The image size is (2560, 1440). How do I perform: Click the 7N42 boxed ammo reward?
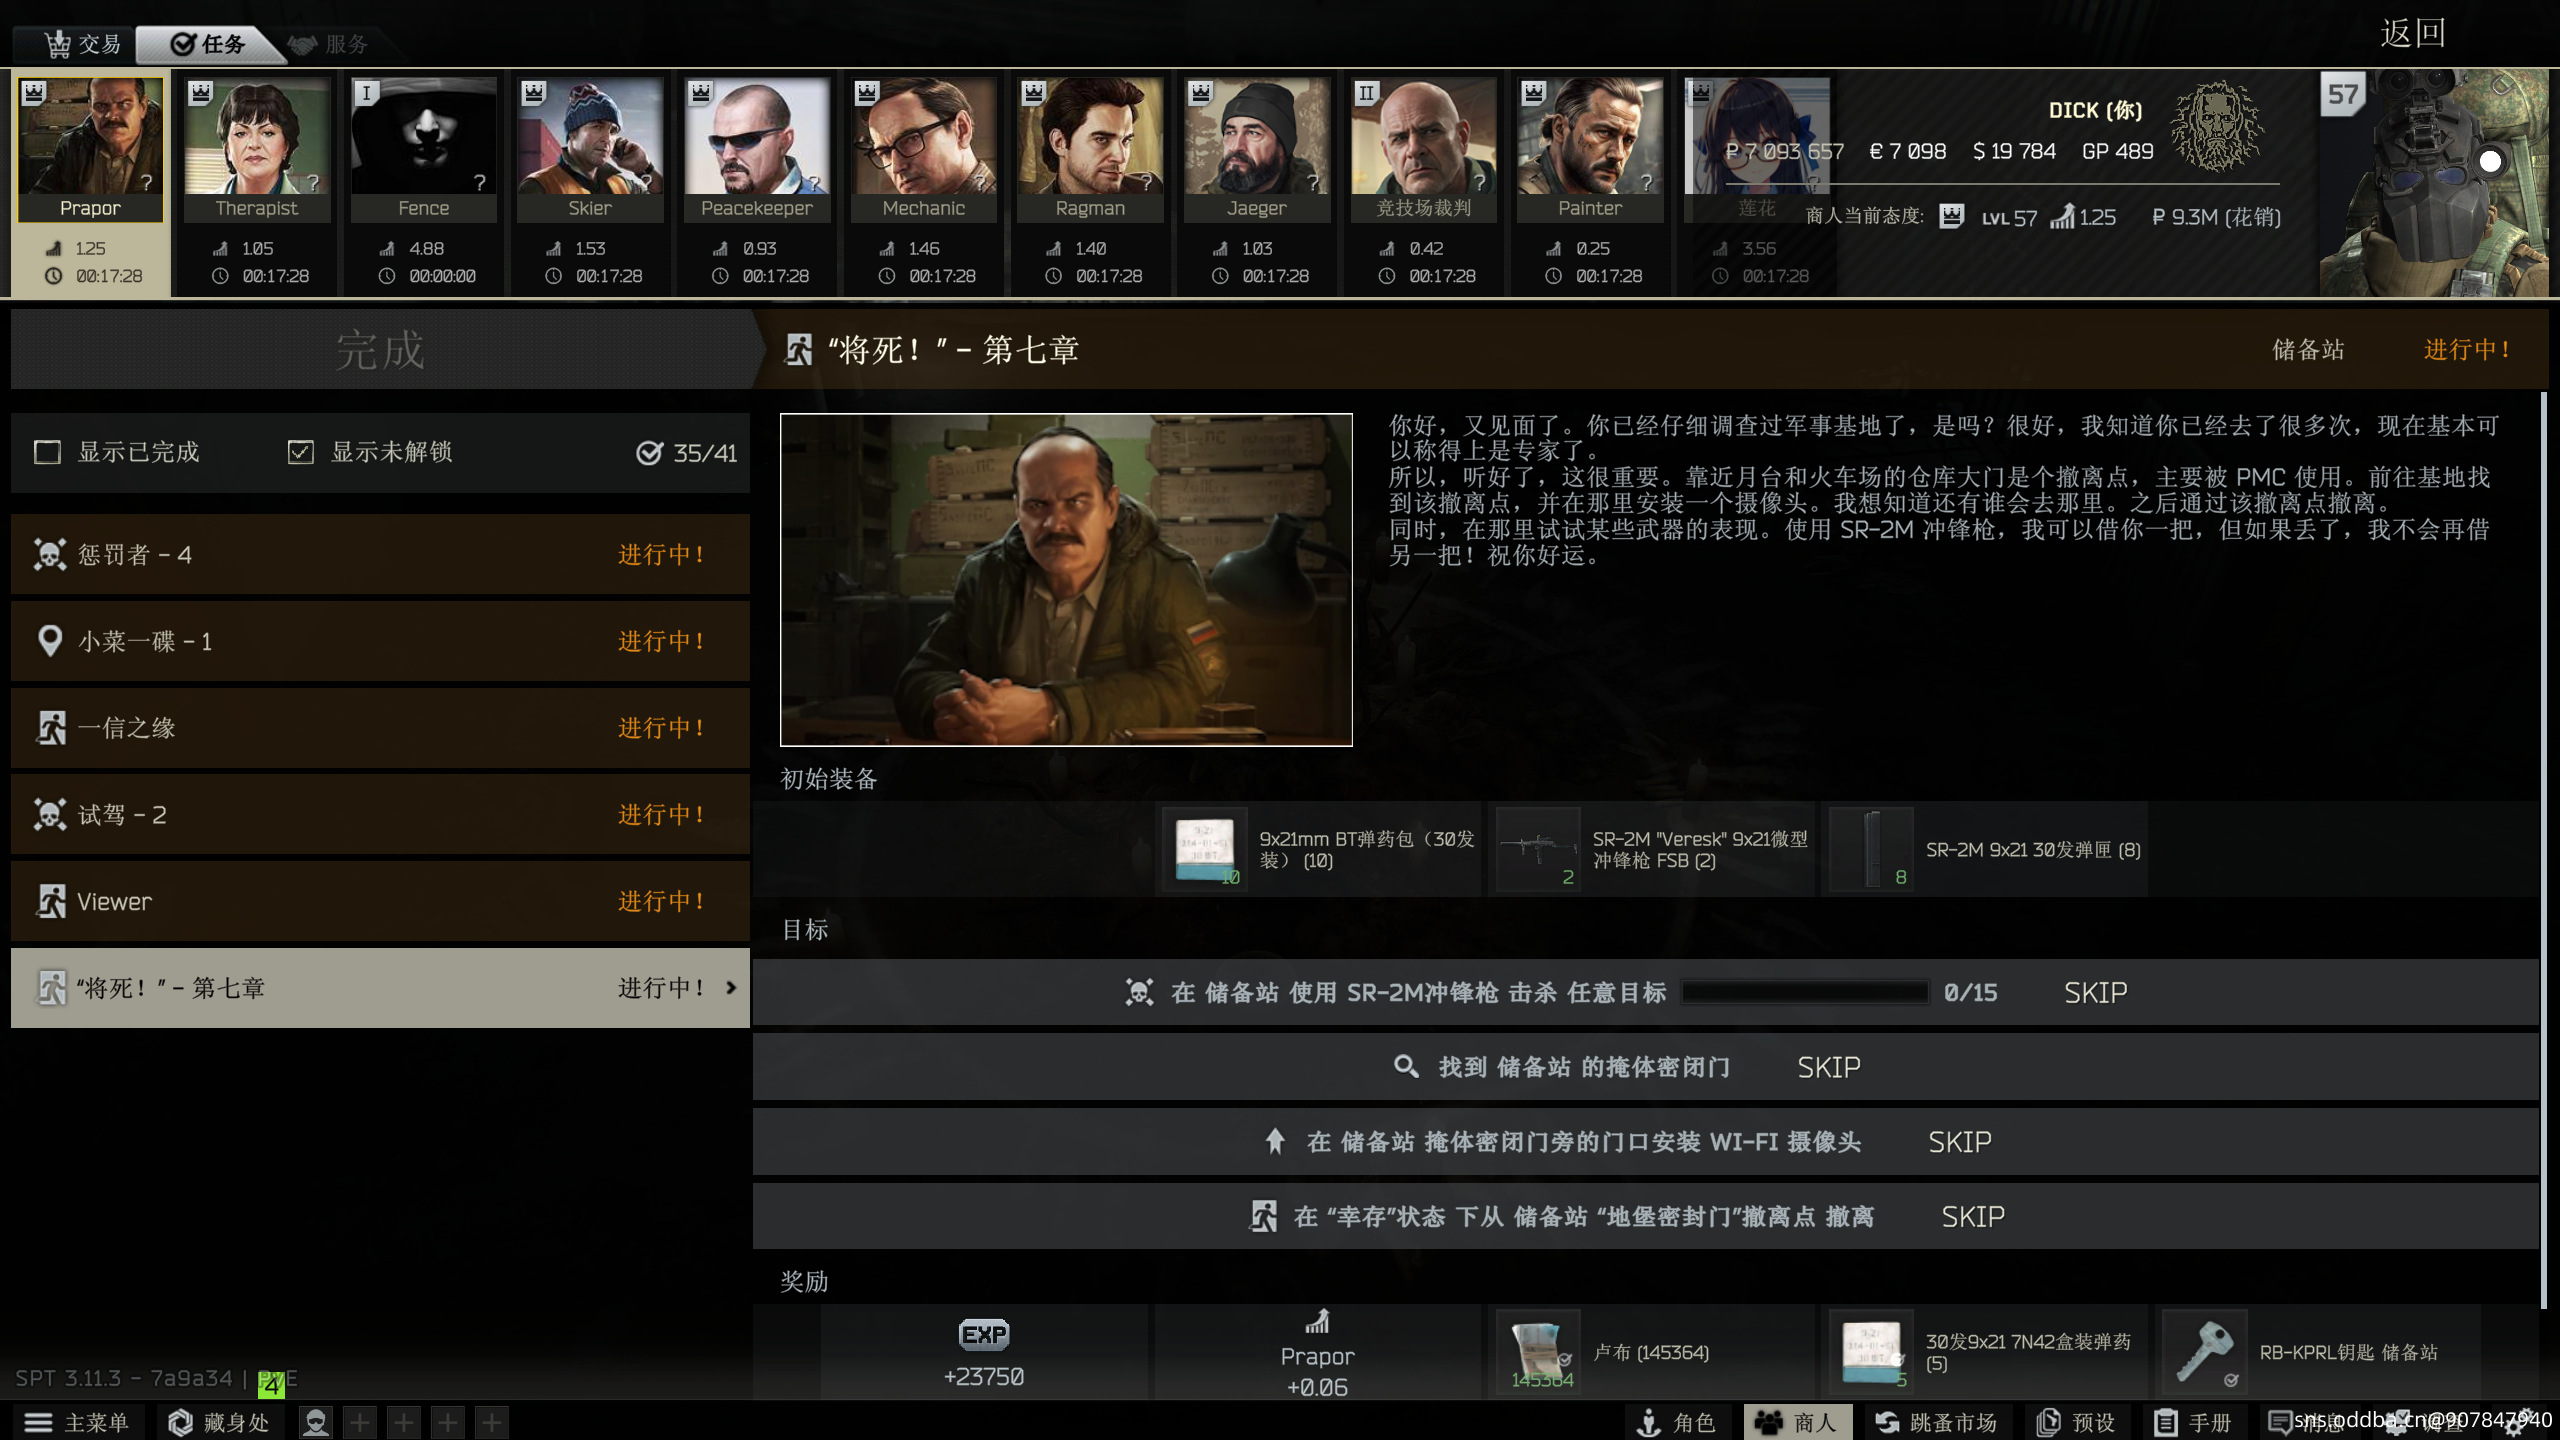[x=1872, y=1352]
